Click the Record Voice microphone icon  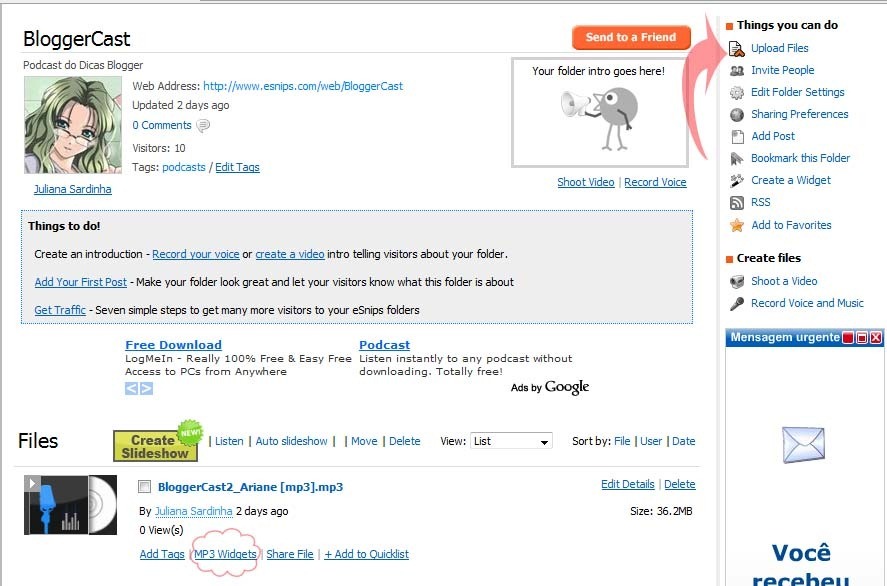pos(737,304)
